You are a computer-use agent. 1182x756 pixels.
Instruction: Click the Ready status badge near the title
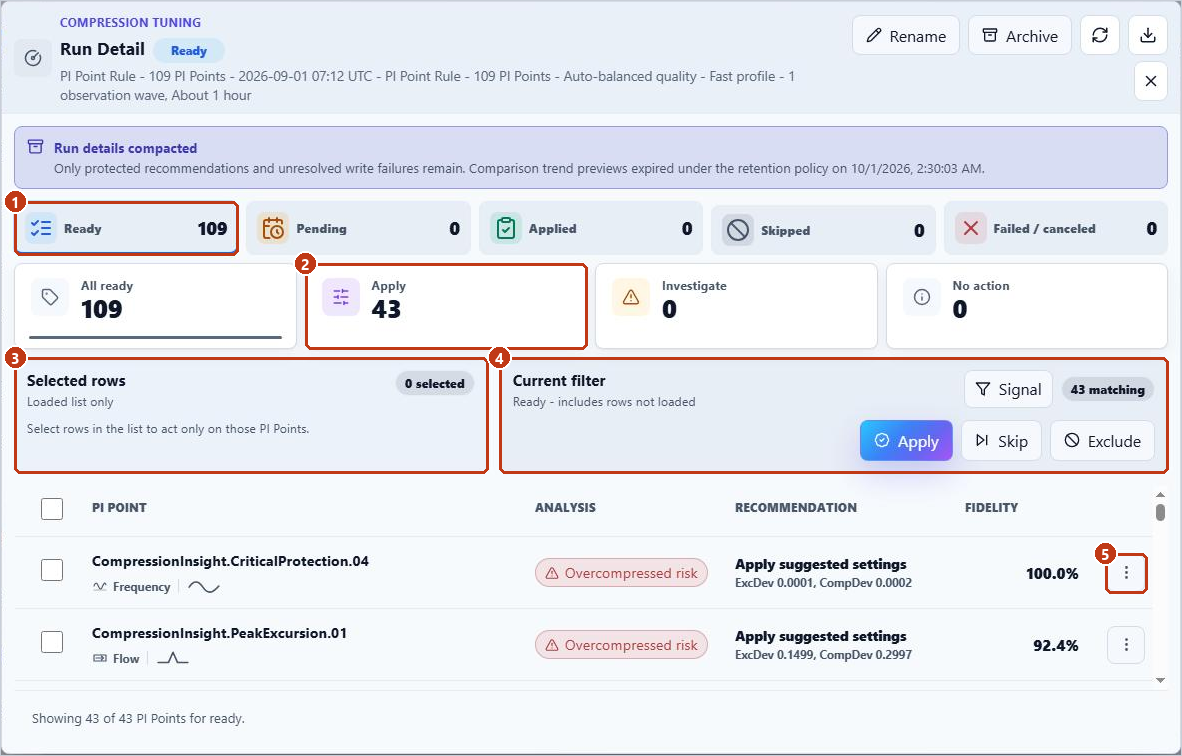[188, 51]
